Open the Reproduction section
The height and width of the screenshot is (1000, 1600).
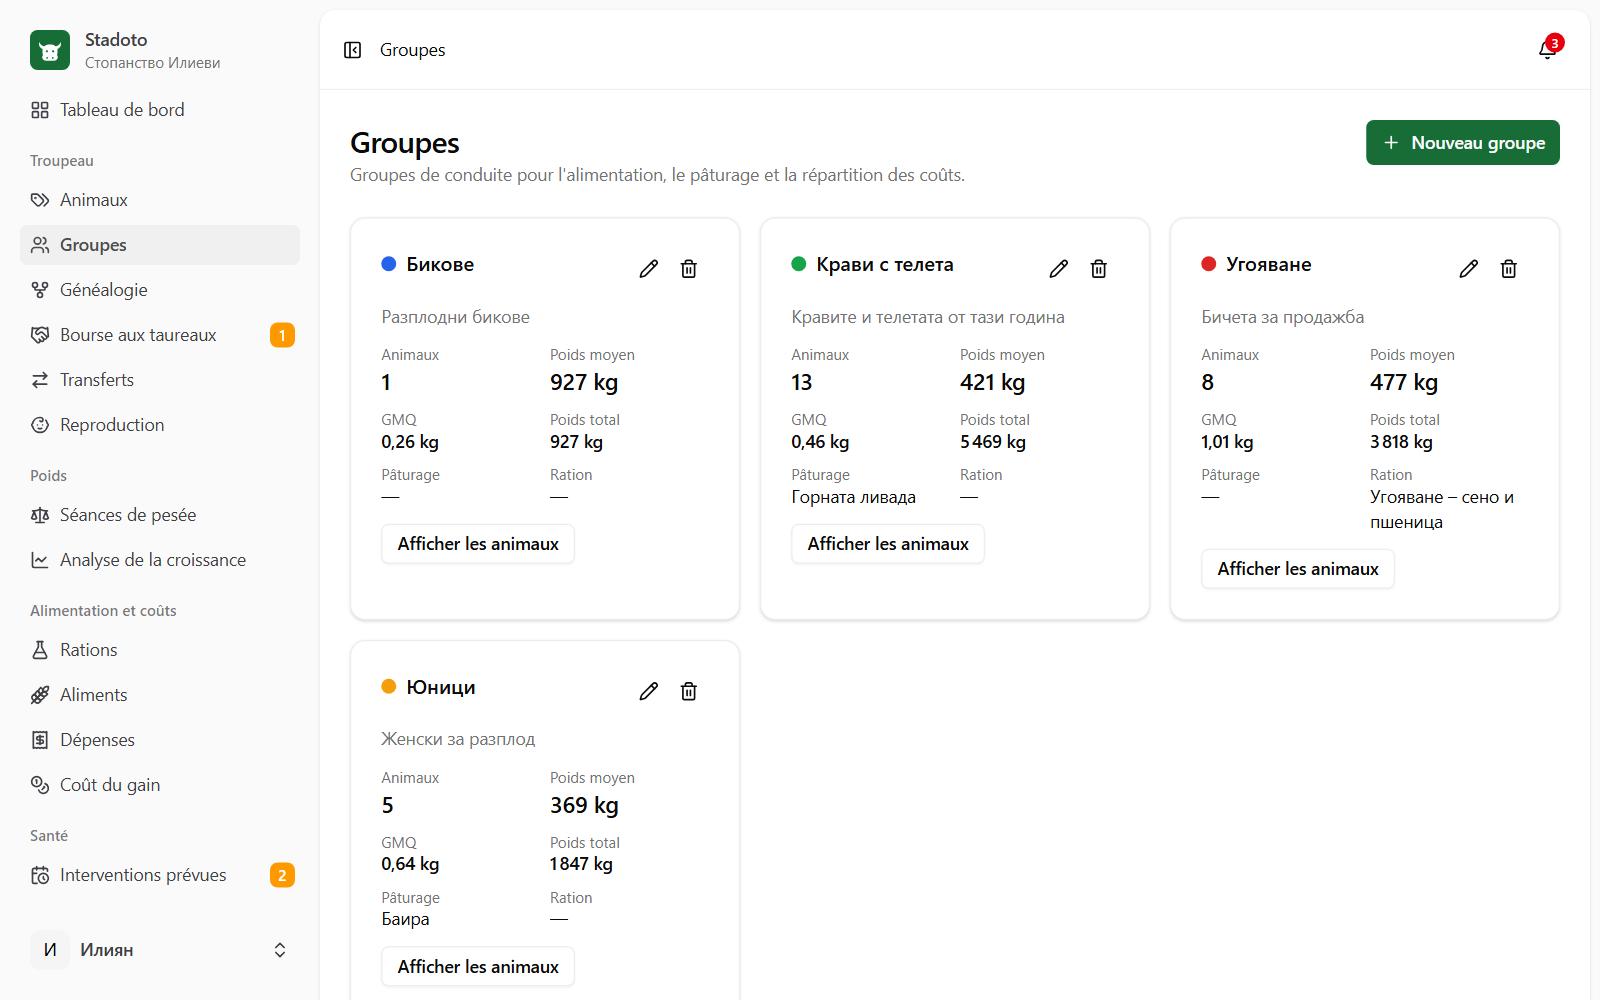pos(160,425)
